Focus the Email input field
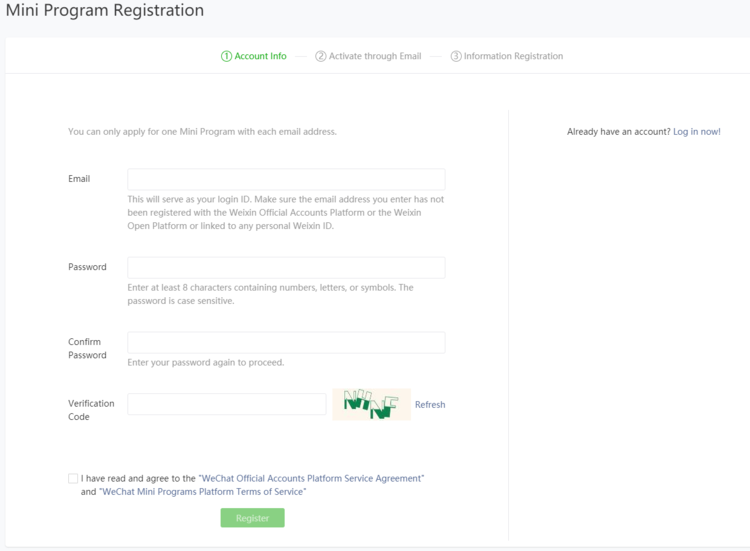 (286, 179)
